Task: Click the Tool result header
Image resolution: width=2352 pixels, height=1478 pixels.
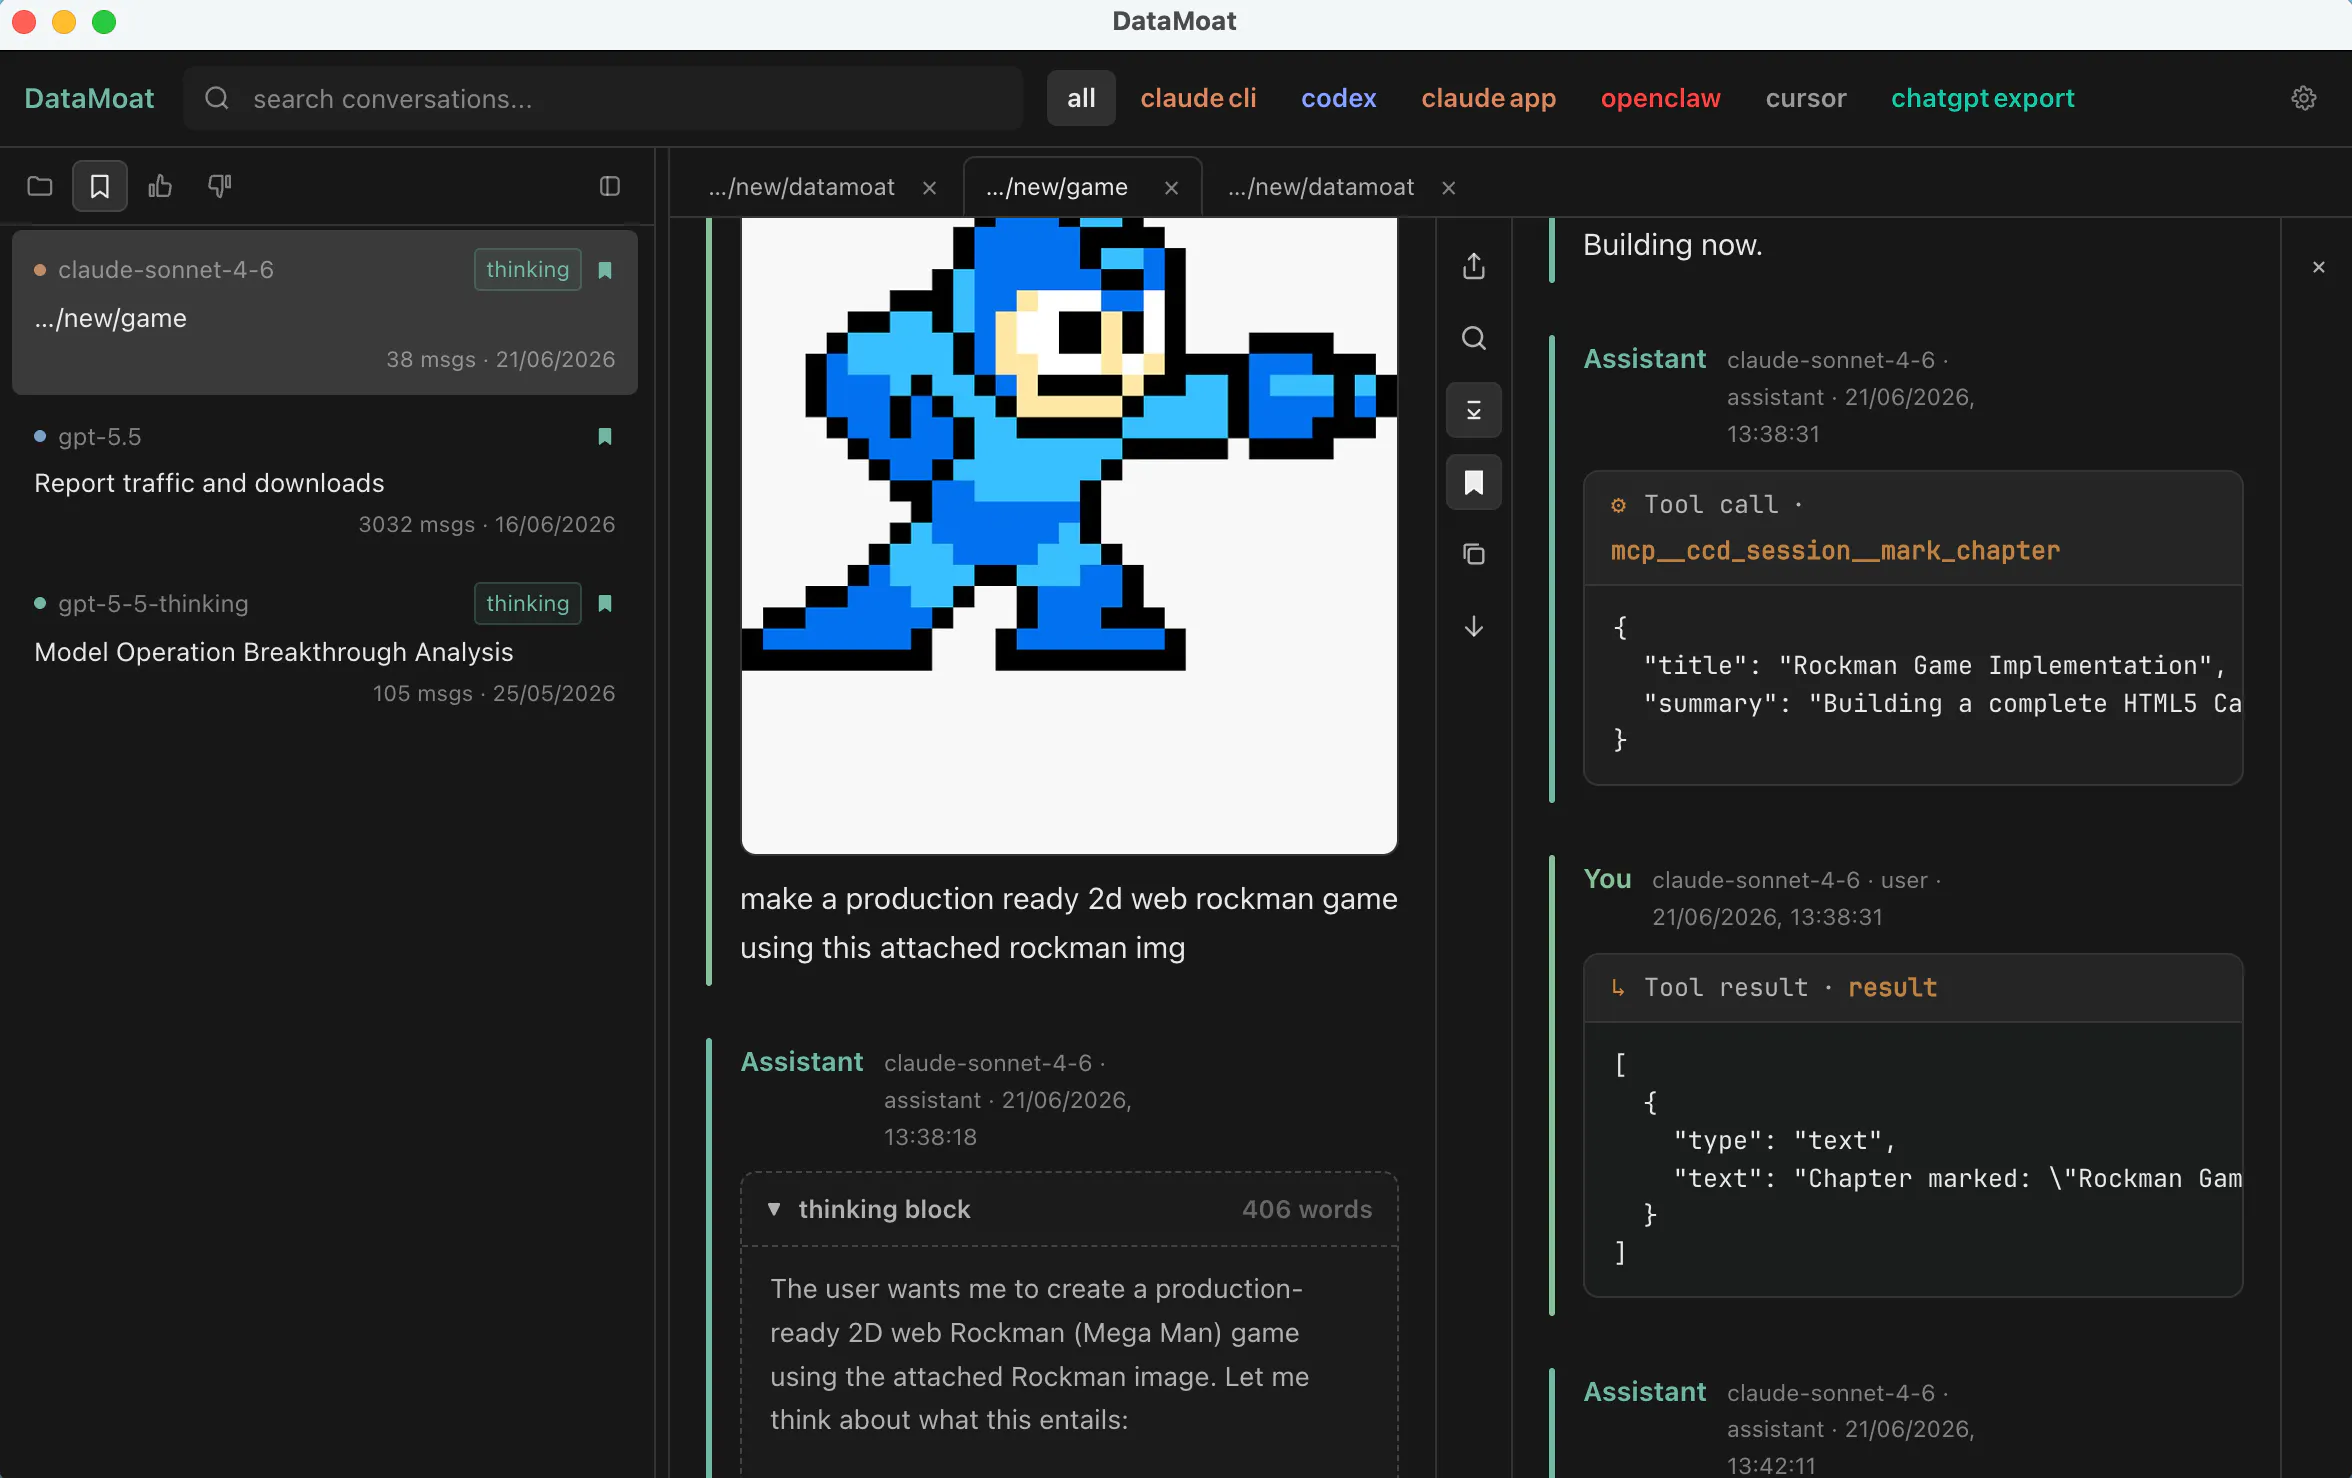Action: [x=1913, y=988]
